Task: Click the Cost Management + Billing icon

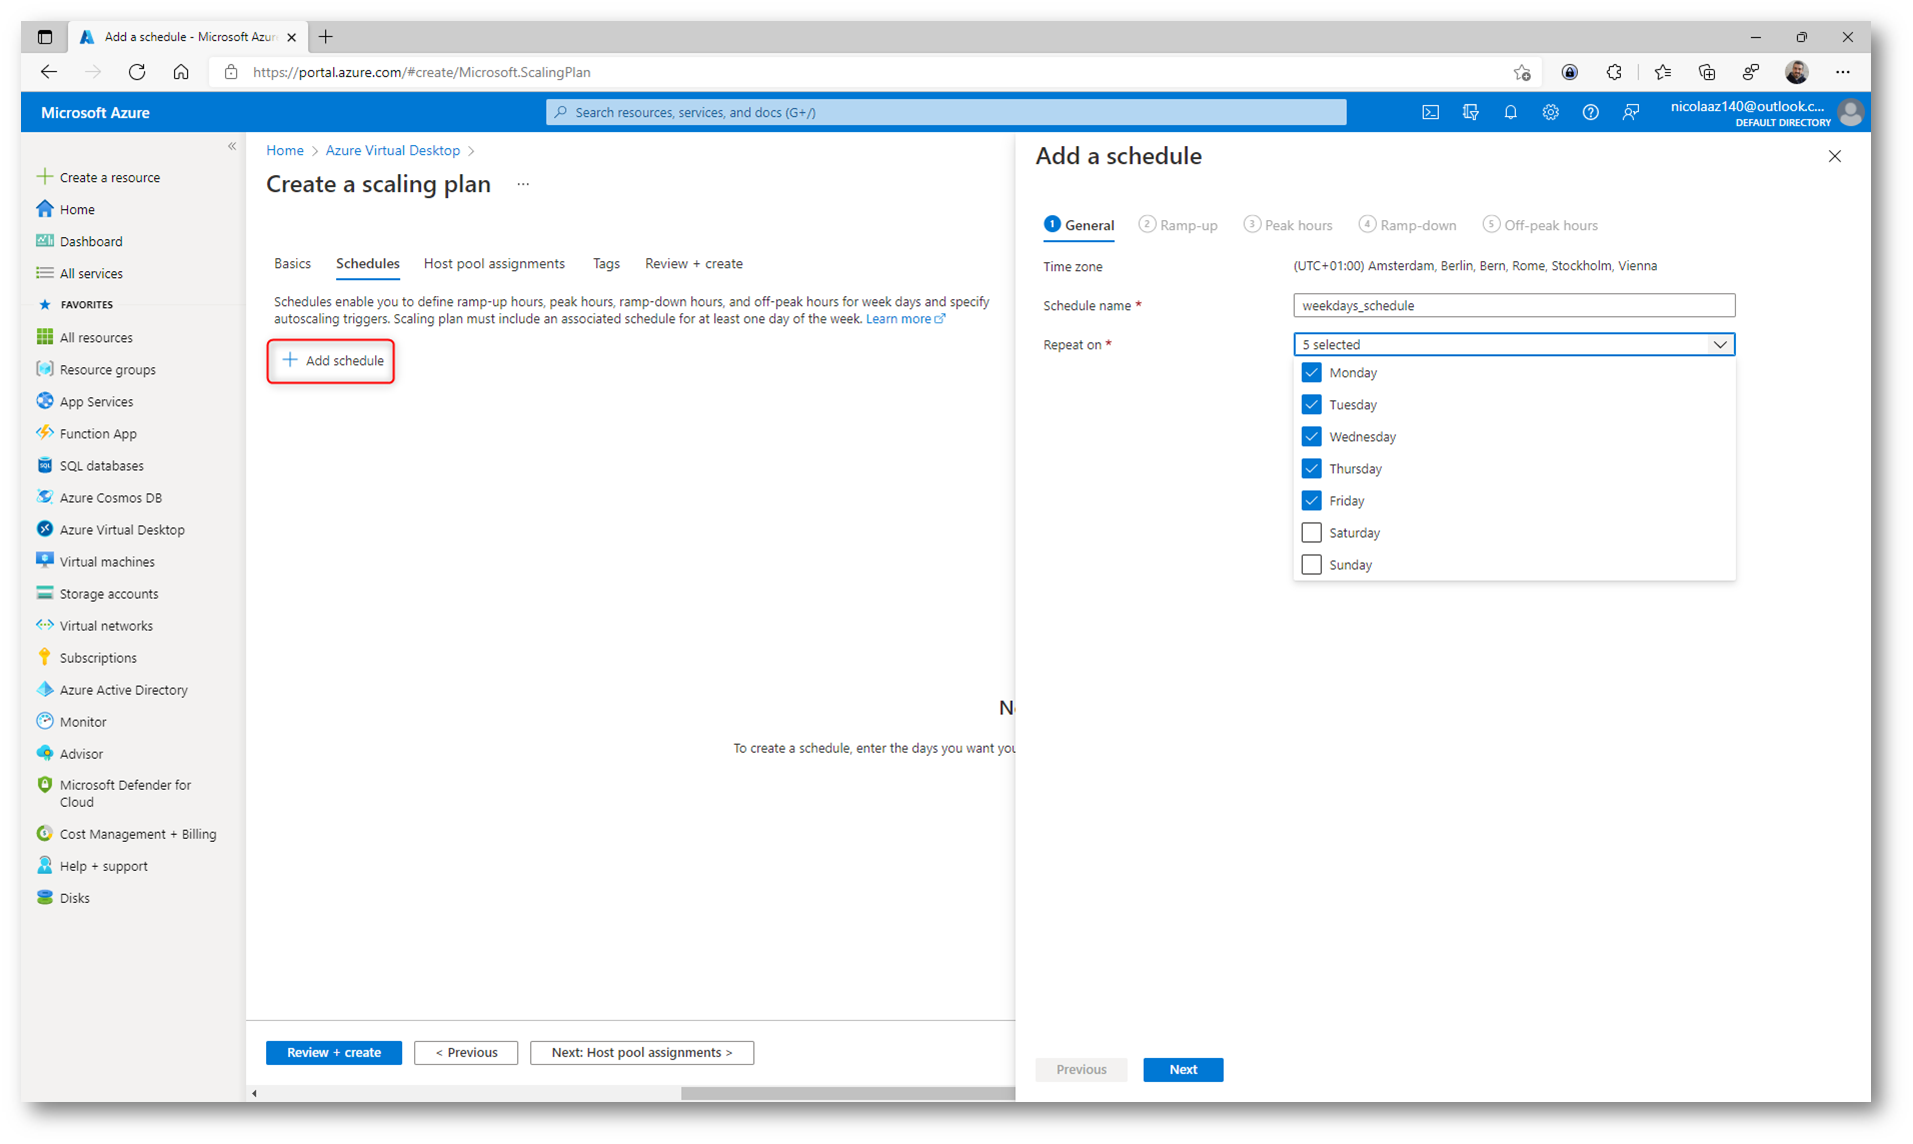Action: 44,833
